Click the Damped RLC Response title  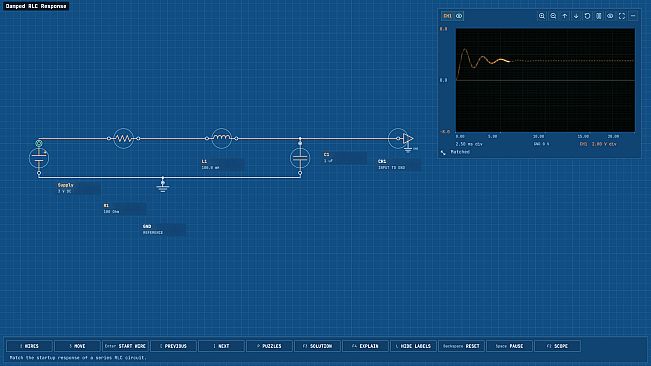pos(36,6)
